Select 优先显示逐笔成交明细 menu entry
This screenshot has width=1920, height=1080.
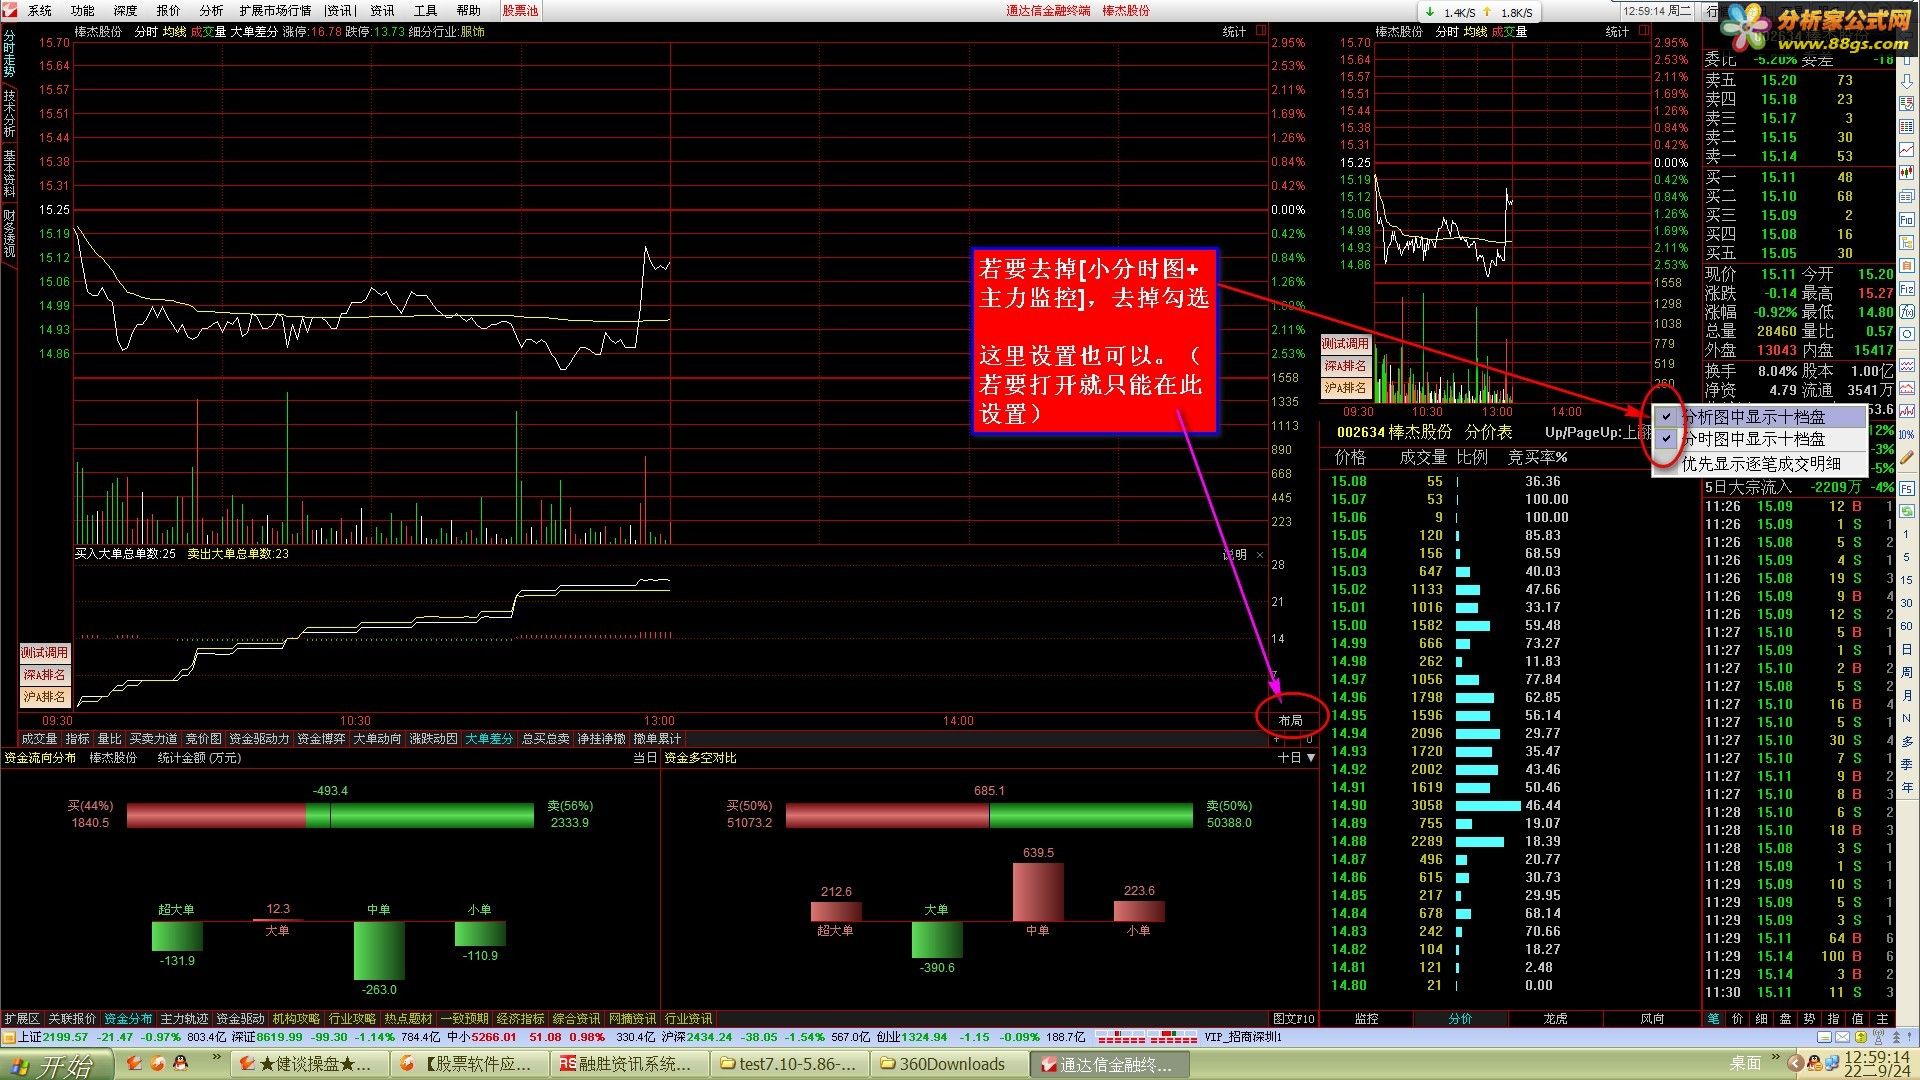tap(1761, 464)
